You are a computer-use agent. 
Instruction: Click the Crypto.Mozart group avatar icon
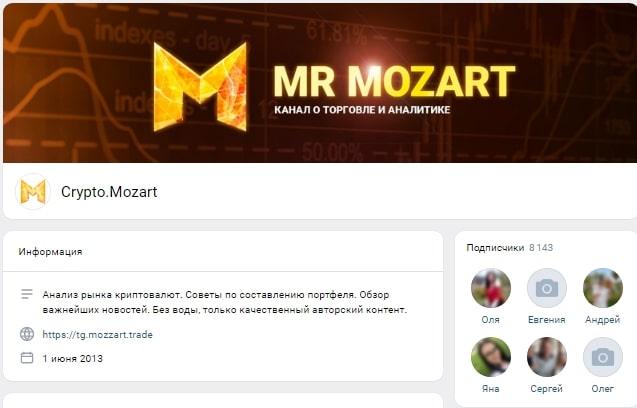(x=33, y=191)
